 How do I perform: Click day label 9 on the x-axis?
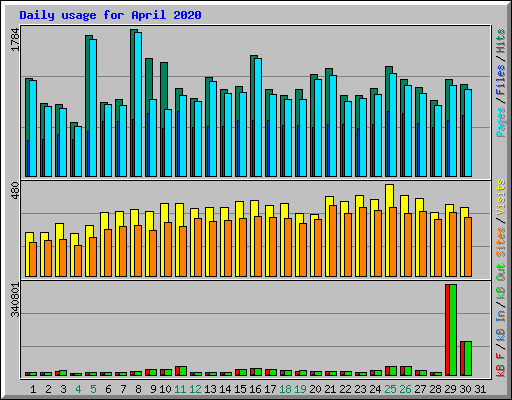(153, 389)
